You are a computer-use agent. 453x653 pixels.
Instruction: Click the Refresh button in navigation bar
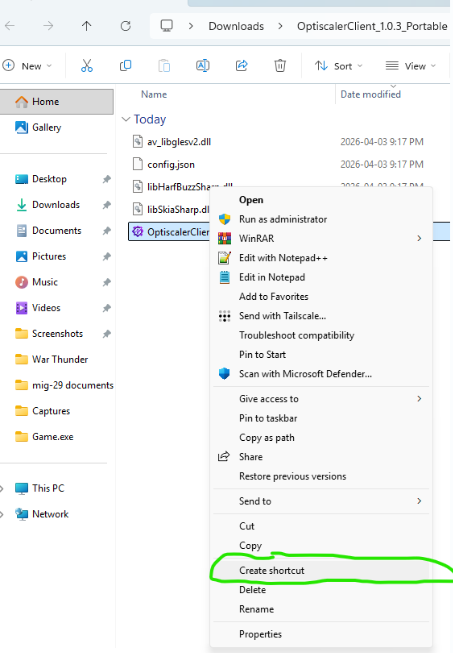tap(125, 26)
